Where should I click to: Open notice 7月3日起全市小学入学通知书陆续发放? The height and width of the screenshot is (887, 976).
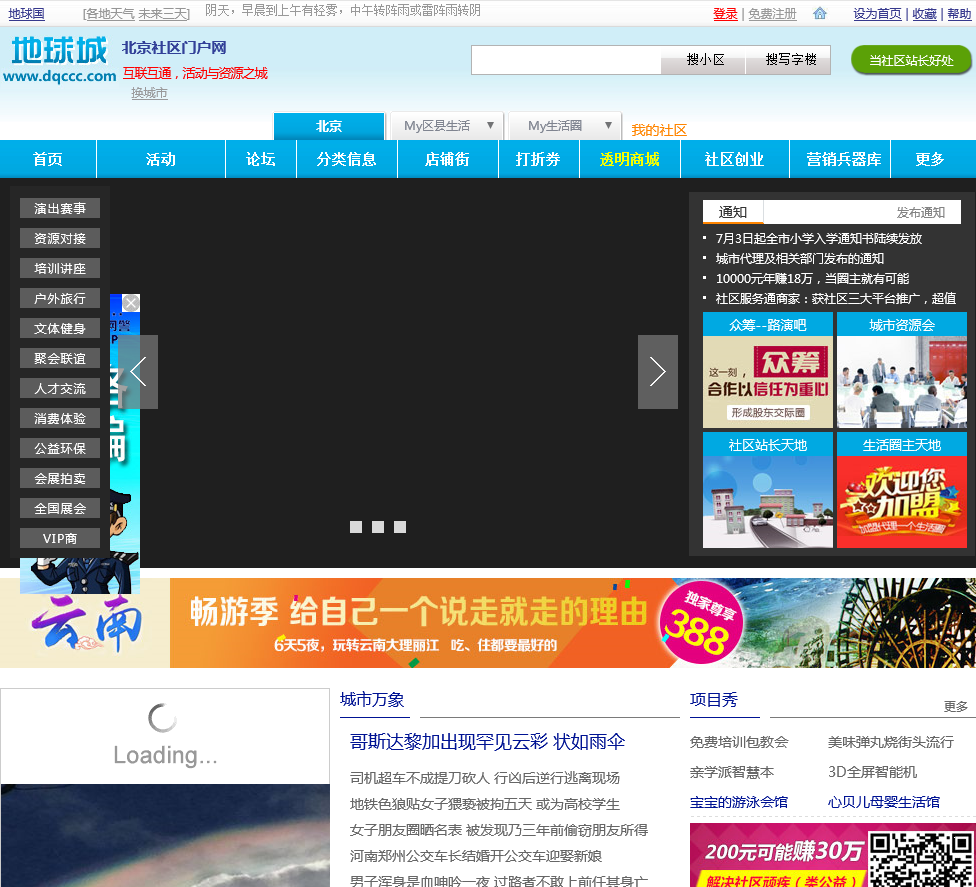click(819, 238)
